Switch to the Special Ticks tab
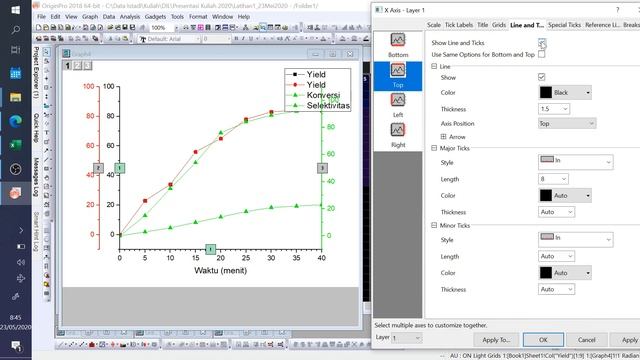The width and height of the screenshot is (640, 360). coord(564,25)
